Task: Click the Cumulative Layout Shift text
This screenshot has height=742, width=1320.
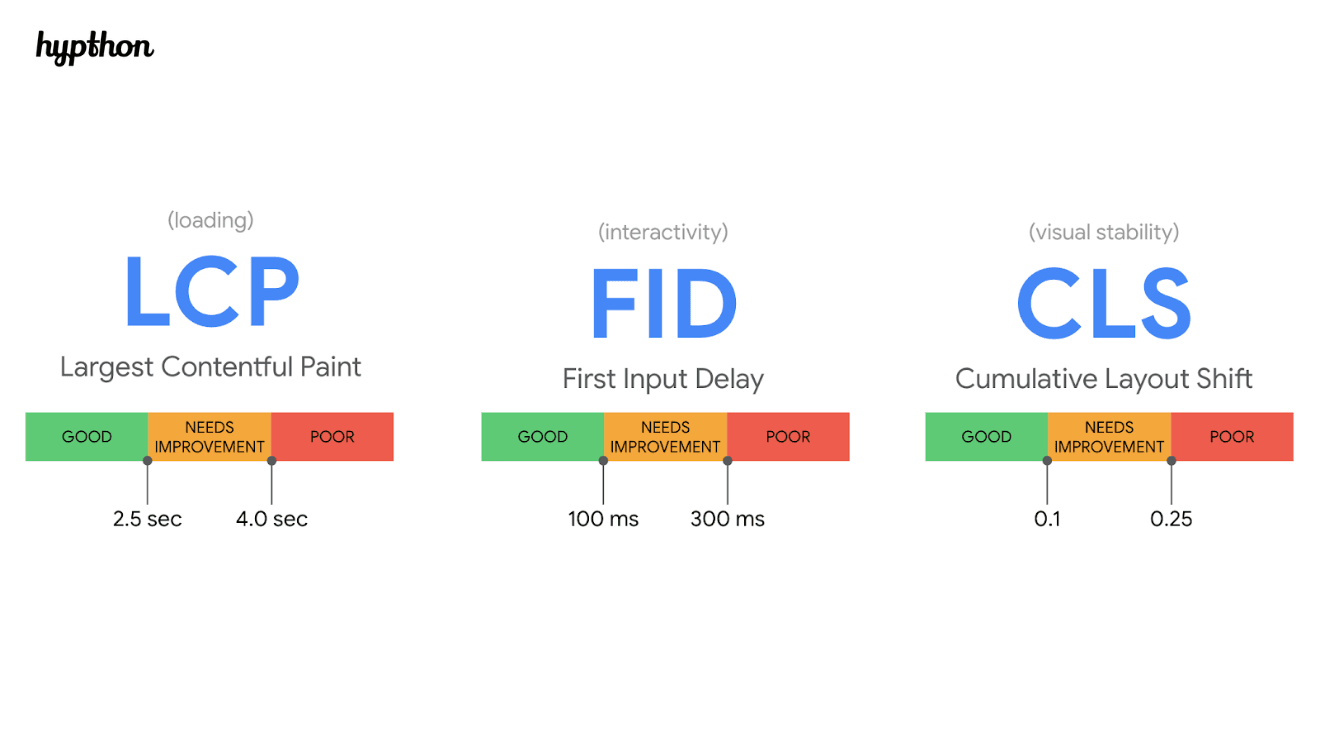Action: 1104,379
